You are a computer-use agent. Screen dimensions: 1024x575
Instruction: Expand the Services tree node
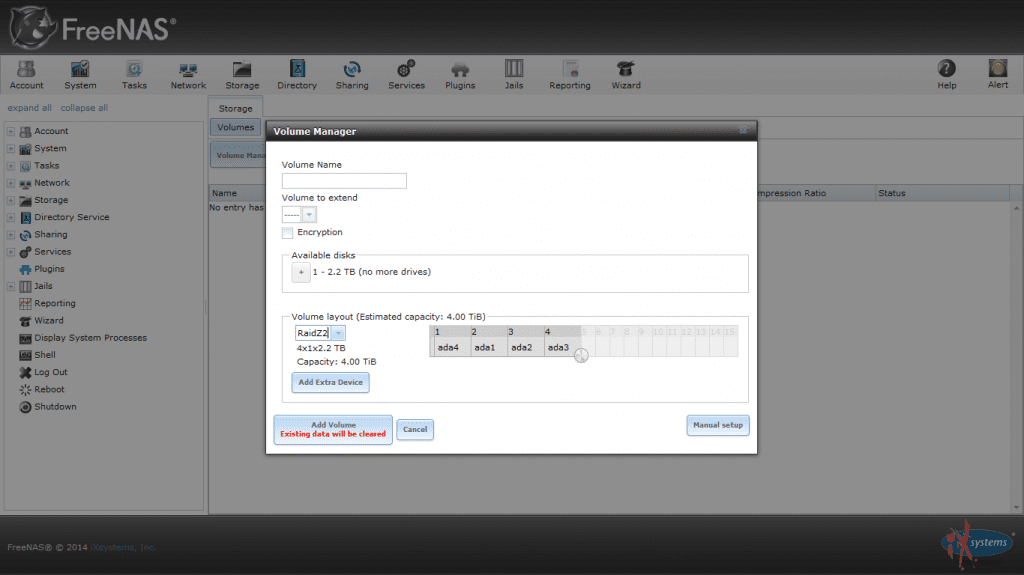click(10, 252)
